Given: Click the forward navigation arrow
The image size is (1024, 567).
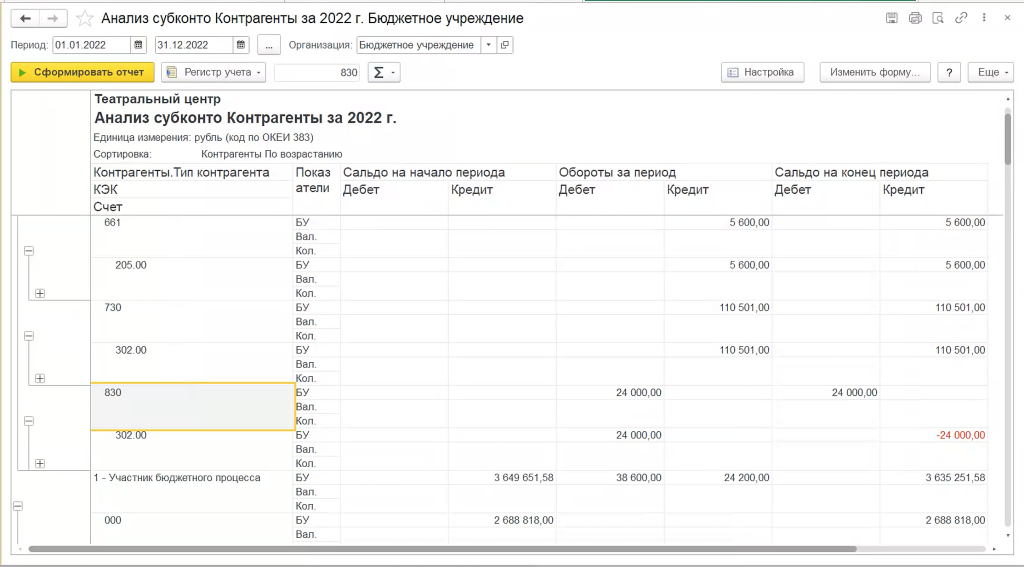Looking at the screenshot, I should [54, 19].
